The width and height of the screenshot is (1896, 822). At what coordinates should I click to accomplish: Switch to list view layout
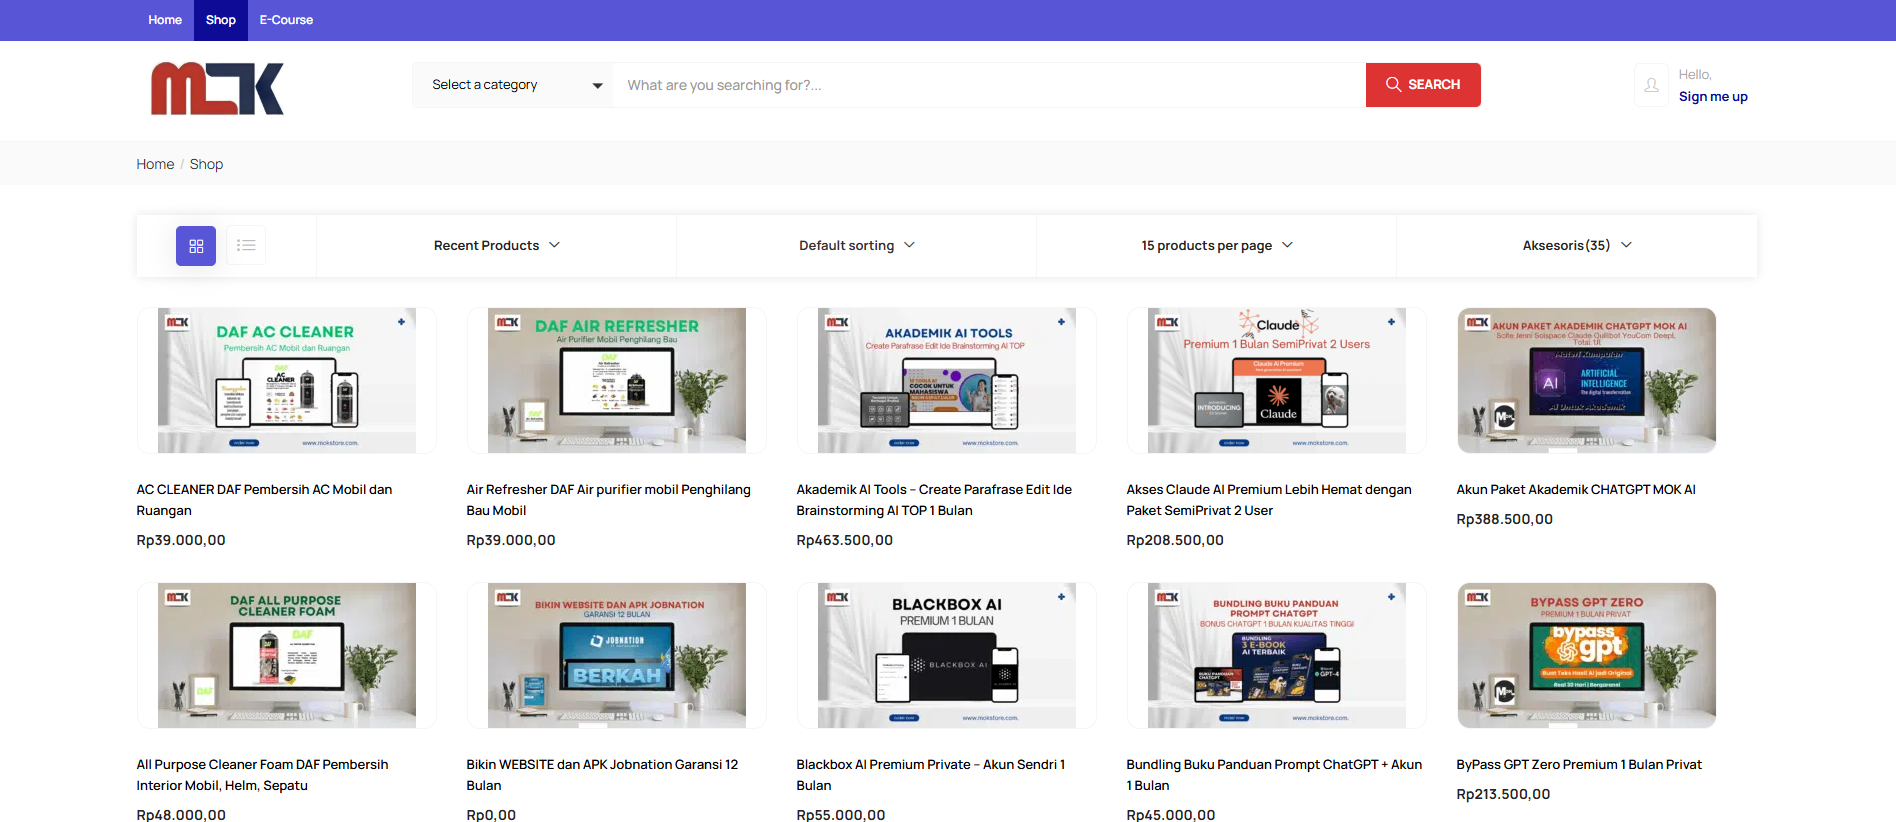[x=246, y=246]
